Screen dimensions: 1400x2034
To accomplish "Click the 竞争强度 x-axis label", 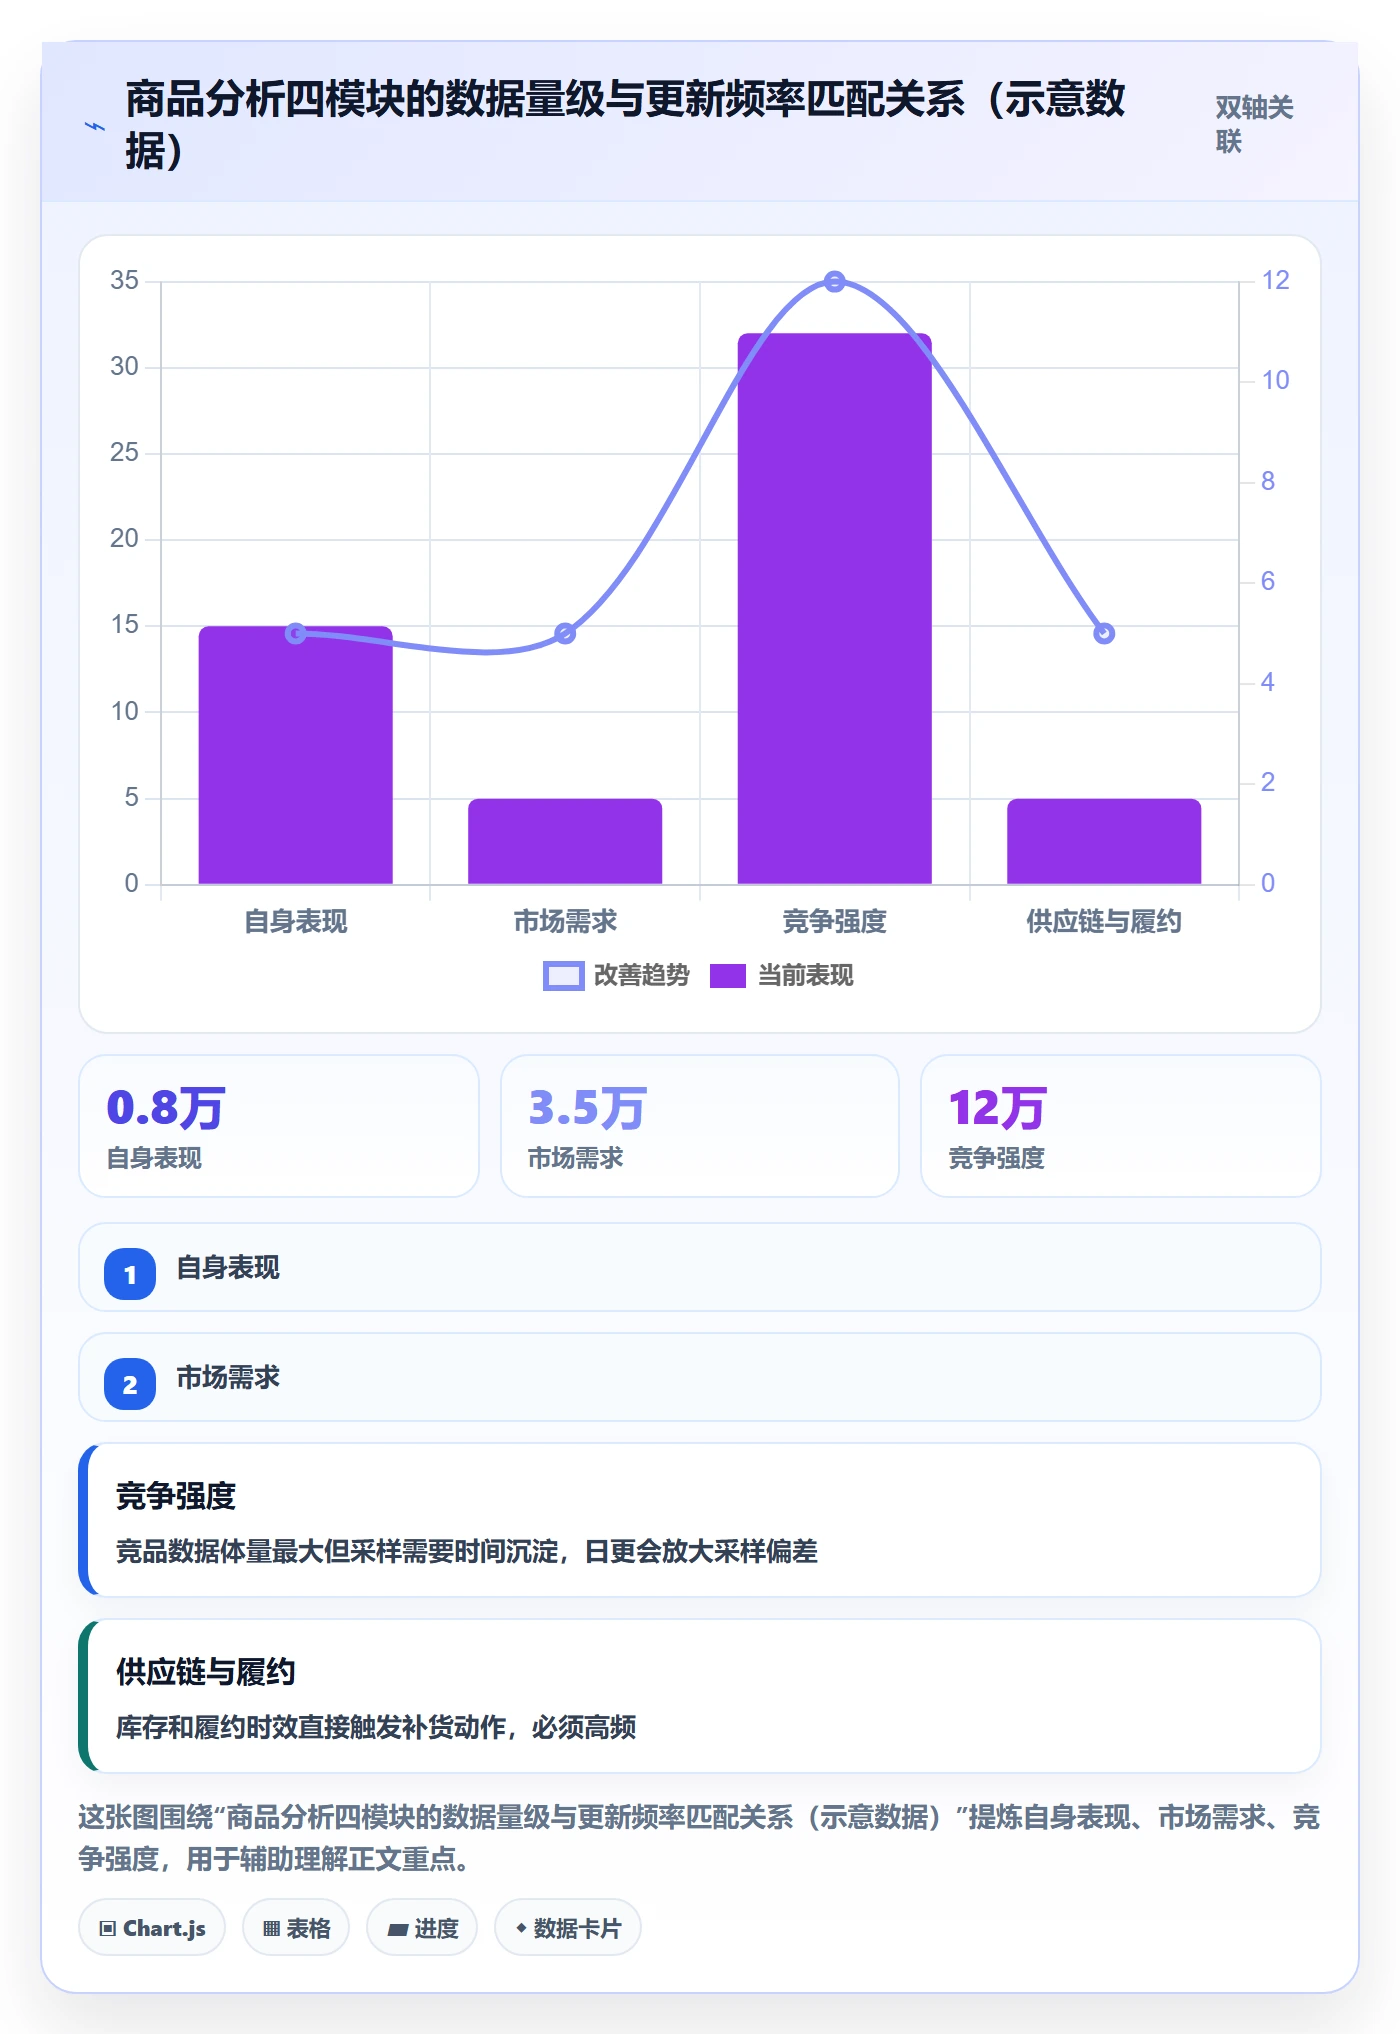I will click(835, 921).
